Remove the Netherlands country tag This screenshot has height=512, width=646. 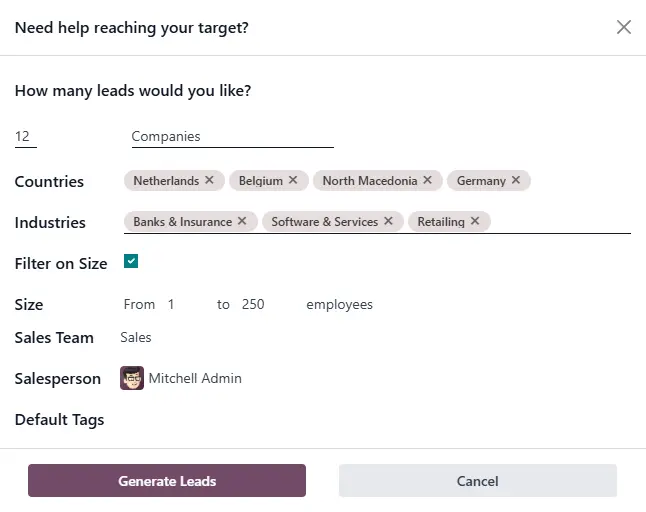pyautogui.click(x=209, y=181)
